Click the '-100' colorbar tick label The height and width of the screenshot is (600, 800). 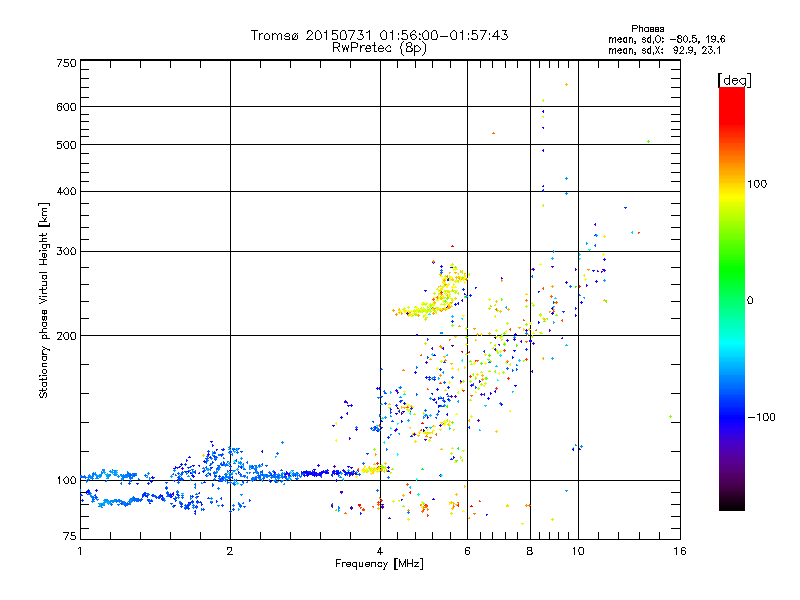(x=762, y=417)
